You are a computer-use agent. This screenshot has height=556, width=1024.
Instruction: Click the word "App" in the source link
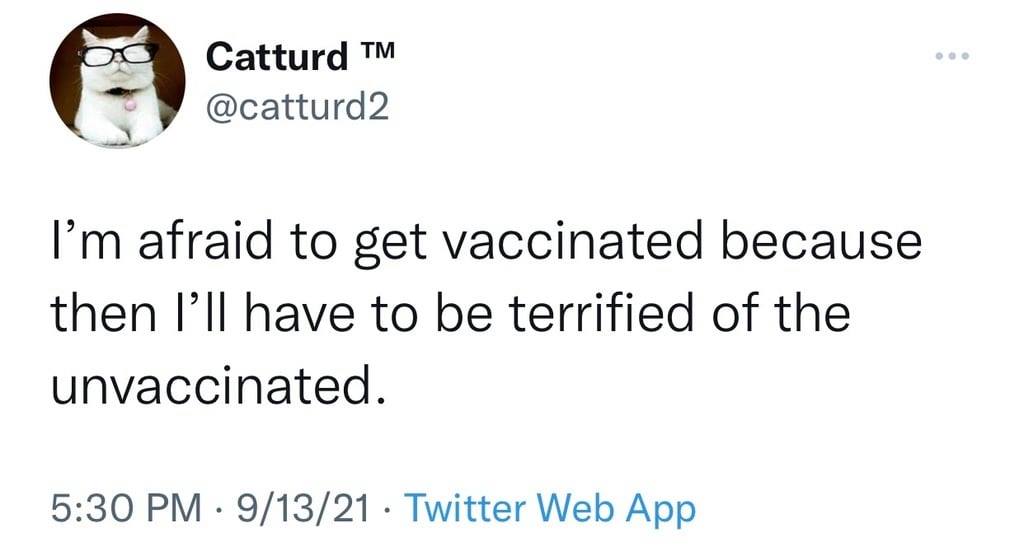tap(660, 511)
